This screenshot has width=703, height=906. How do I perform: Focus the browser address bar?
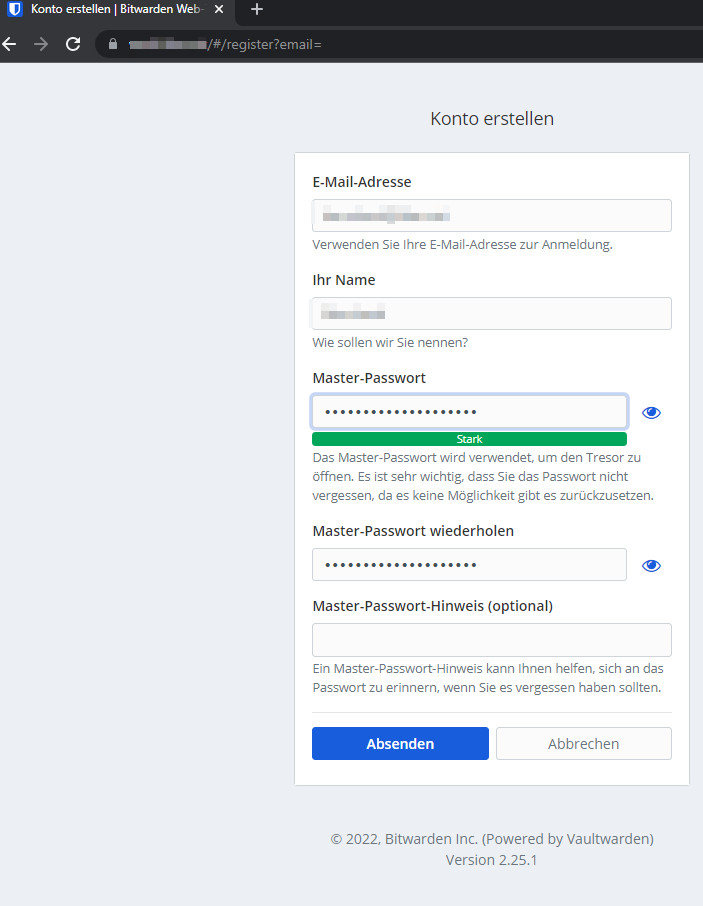click(400, 45)
